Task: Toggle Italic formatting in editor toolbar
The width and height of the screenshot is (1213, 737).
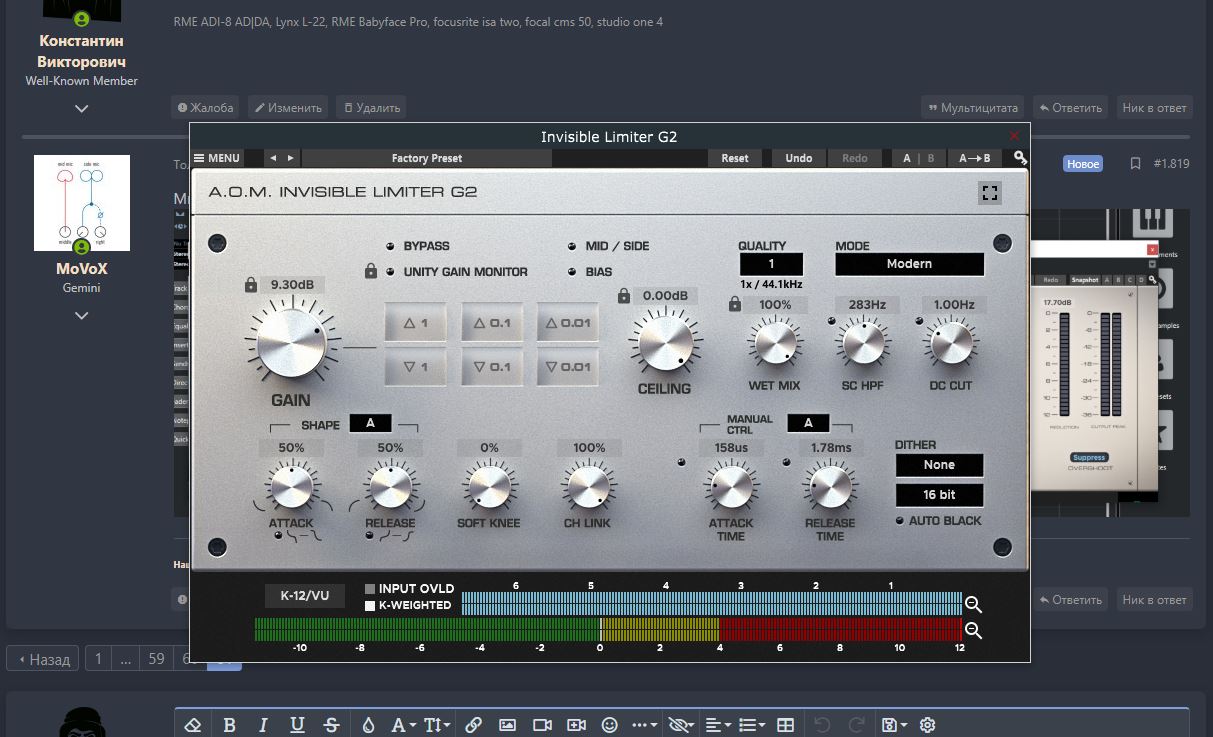Action: [x=263, y=725]
